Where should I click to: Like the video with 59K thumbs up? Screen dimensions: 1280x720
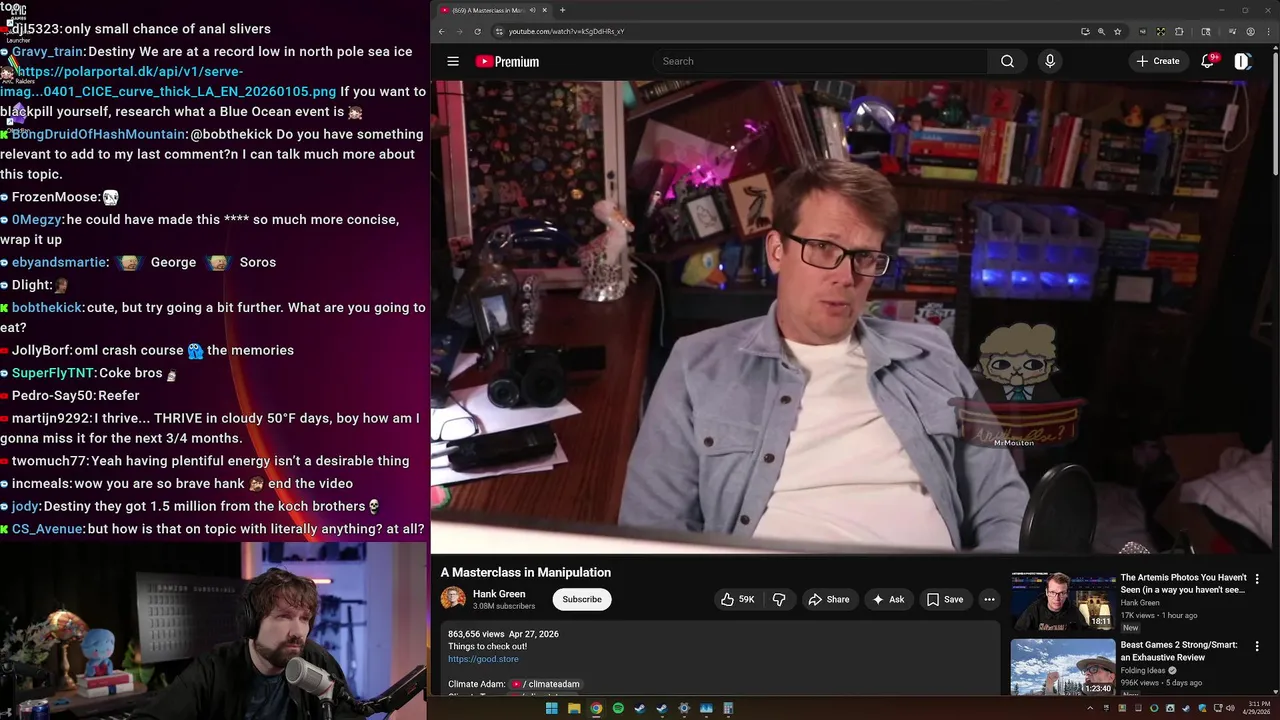pos(738,599)
